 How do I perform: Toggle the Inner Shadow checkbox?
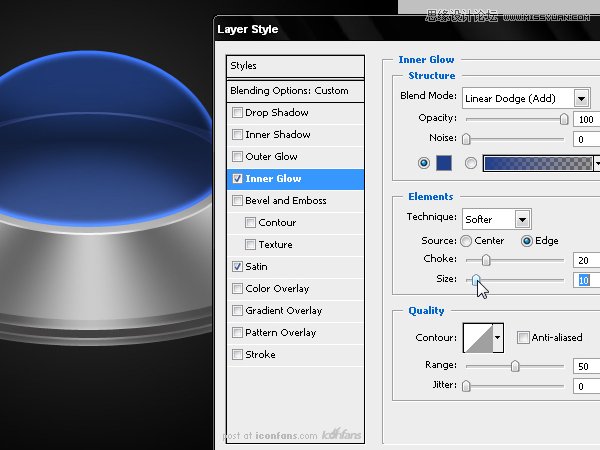click(237, 135)
